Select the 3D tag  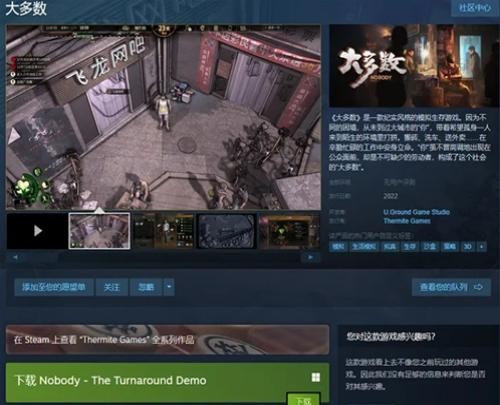(468, 247)
